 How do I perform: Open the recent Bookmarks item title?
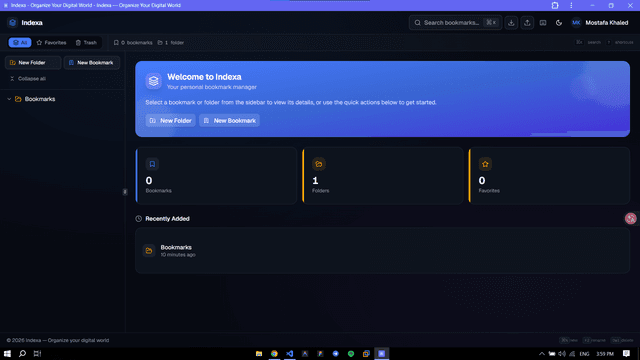(176, 247)
